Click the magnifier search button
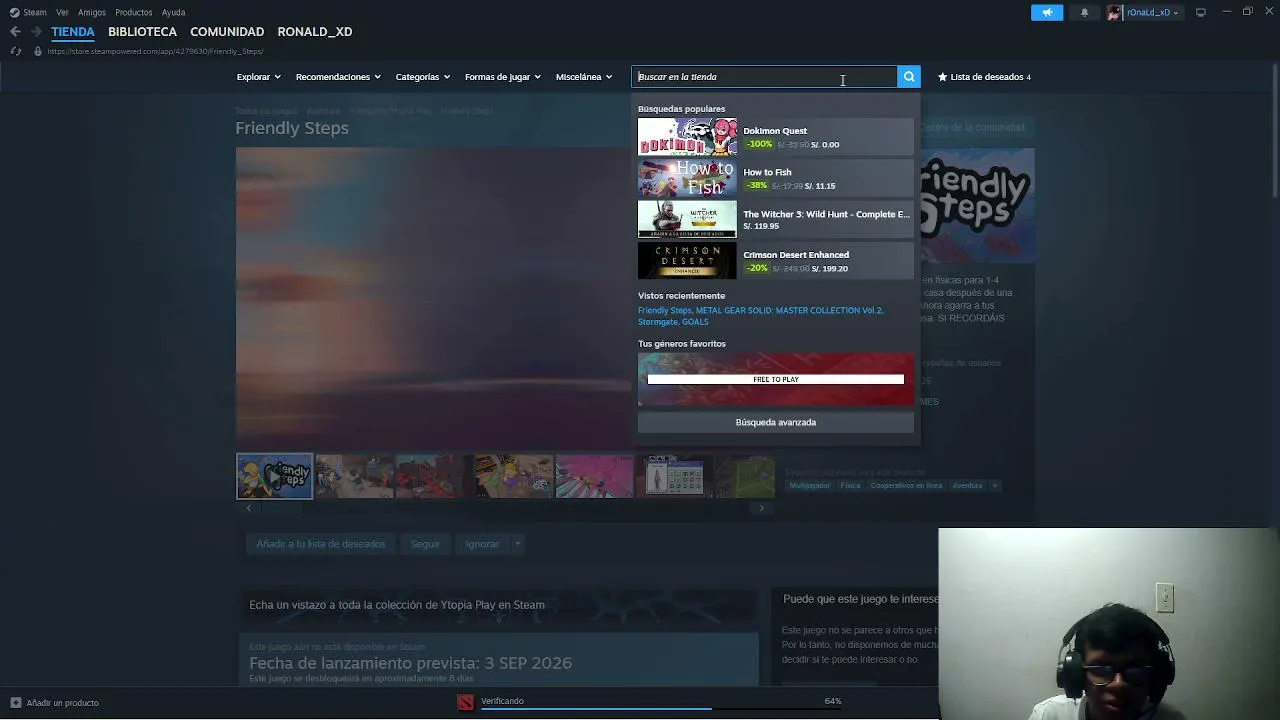The width and height of the screenshot is (1280, 720). point(909,77)
